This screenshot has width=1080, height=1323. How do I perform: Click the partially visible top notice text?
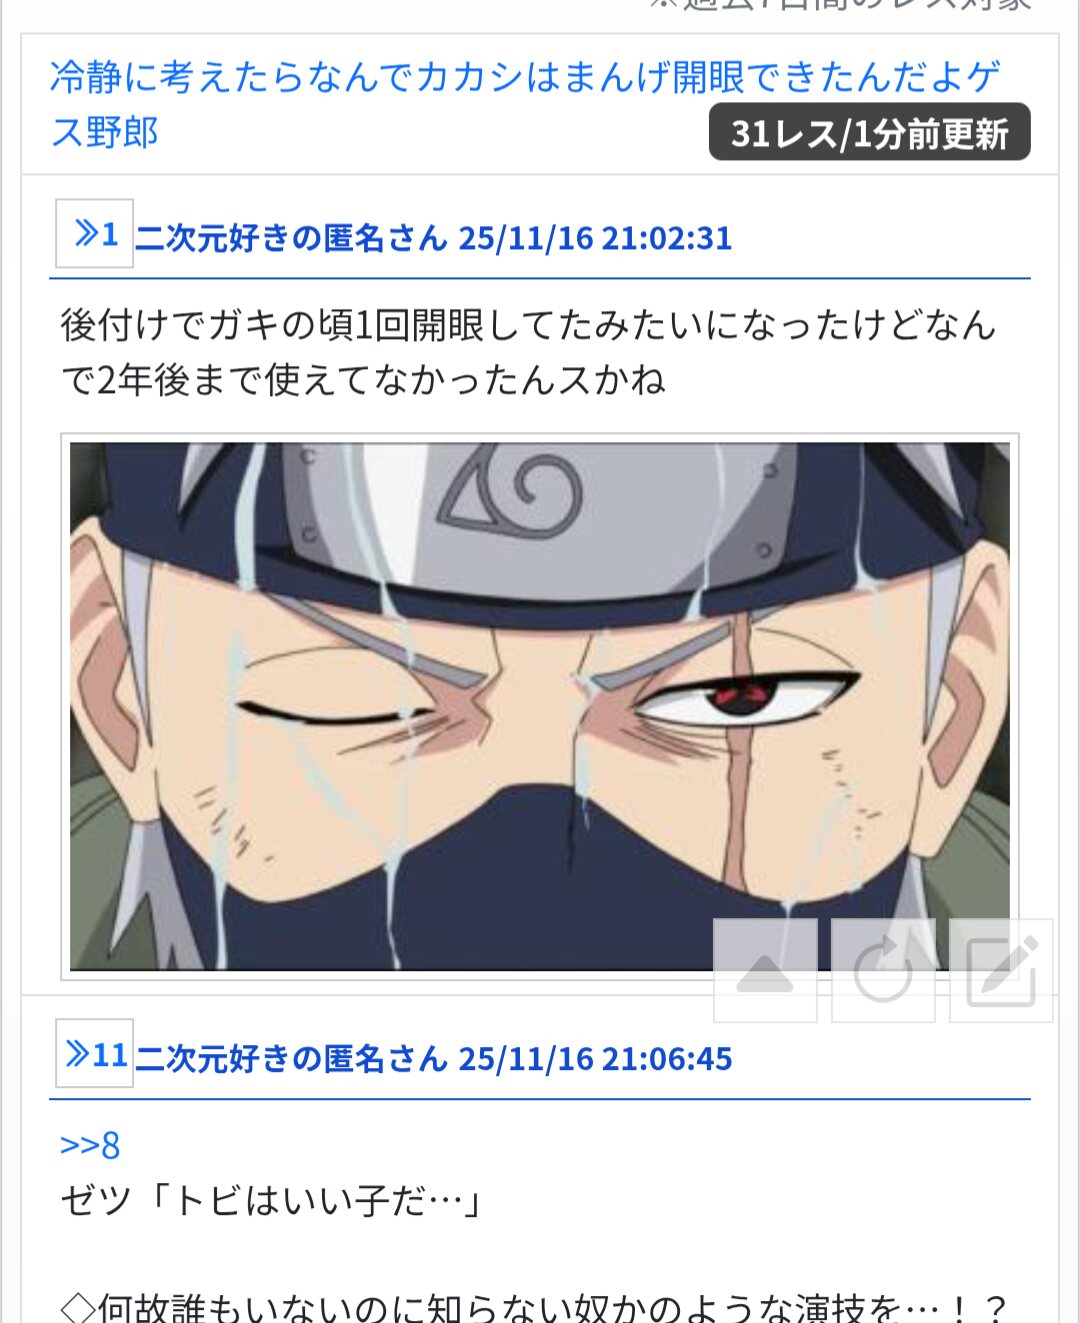(x=840, y=5)
